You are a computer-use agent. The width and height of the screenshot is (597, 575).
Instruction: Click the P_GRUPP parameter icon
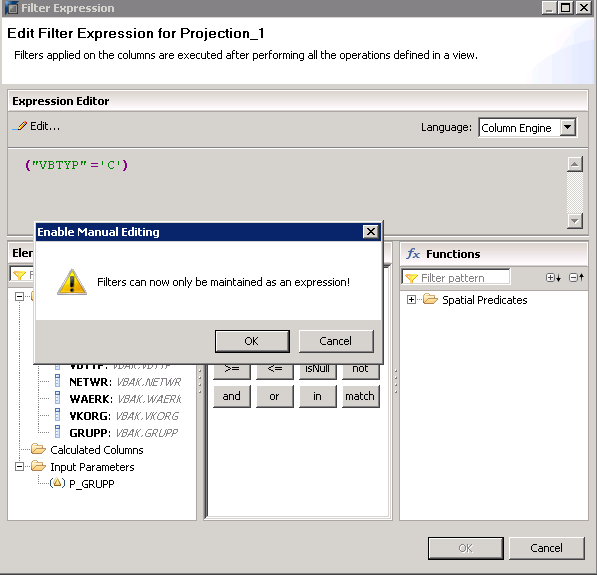click(57, 483)
